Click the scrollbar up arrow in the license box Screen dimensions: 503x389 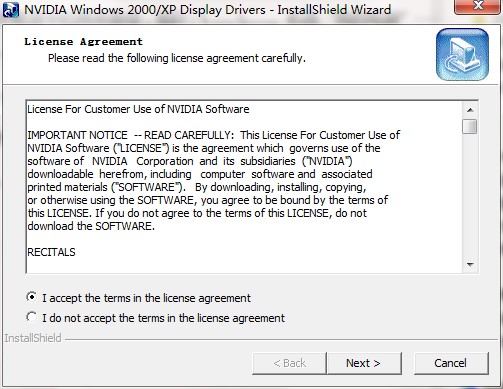tap(470, 110)
